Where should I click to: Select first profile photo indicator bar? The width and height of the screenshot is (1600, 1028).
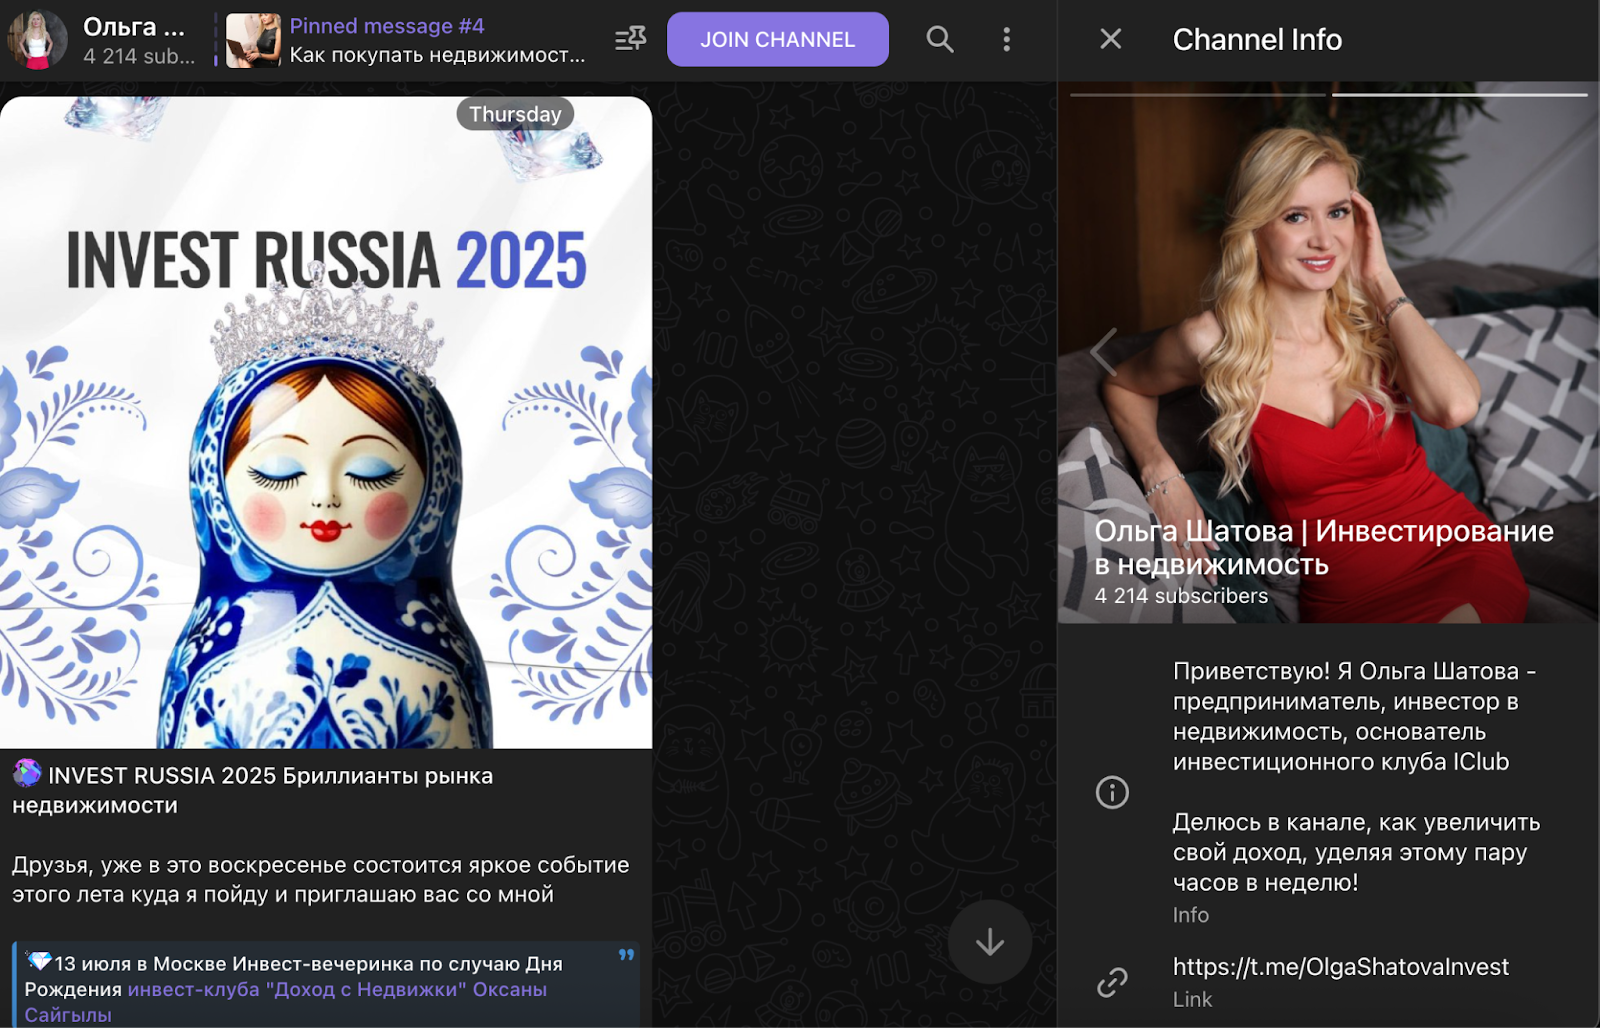click(x=1198, y=94)
